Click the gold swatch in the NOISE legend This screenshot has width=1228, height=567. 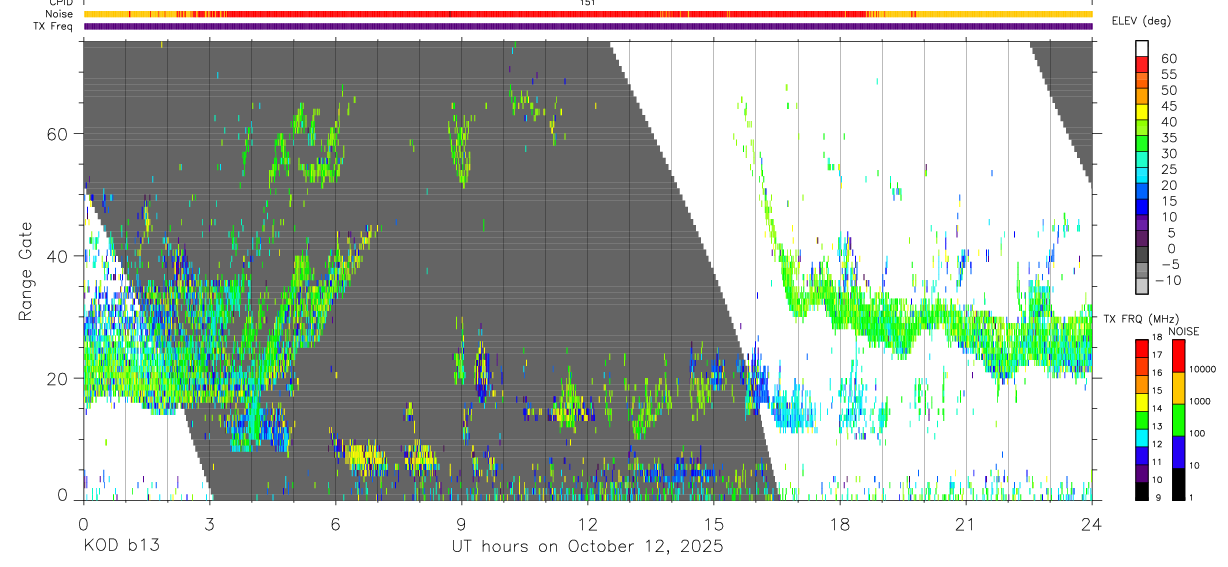(1178, 388)
